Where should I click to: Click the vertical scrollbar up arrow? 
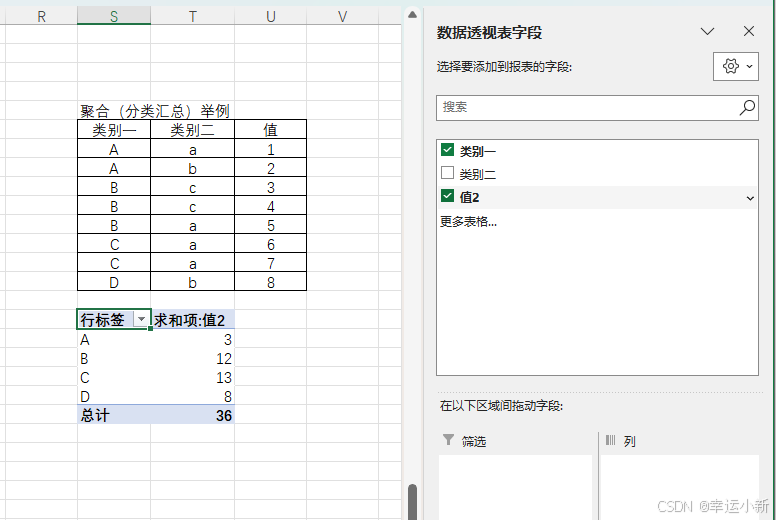(x=412, y=15)
